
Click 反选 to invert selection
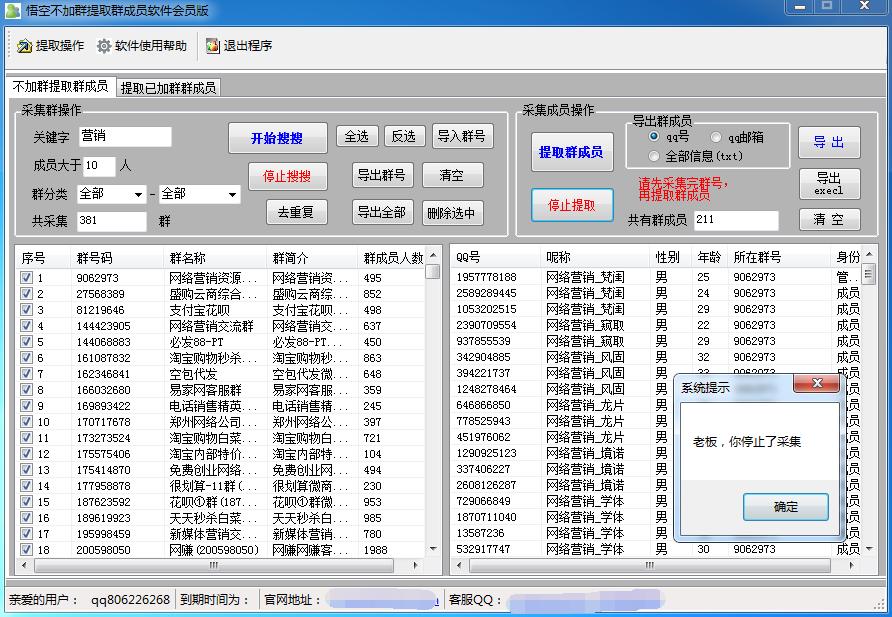pyautogui.click(x=405, y=137)
